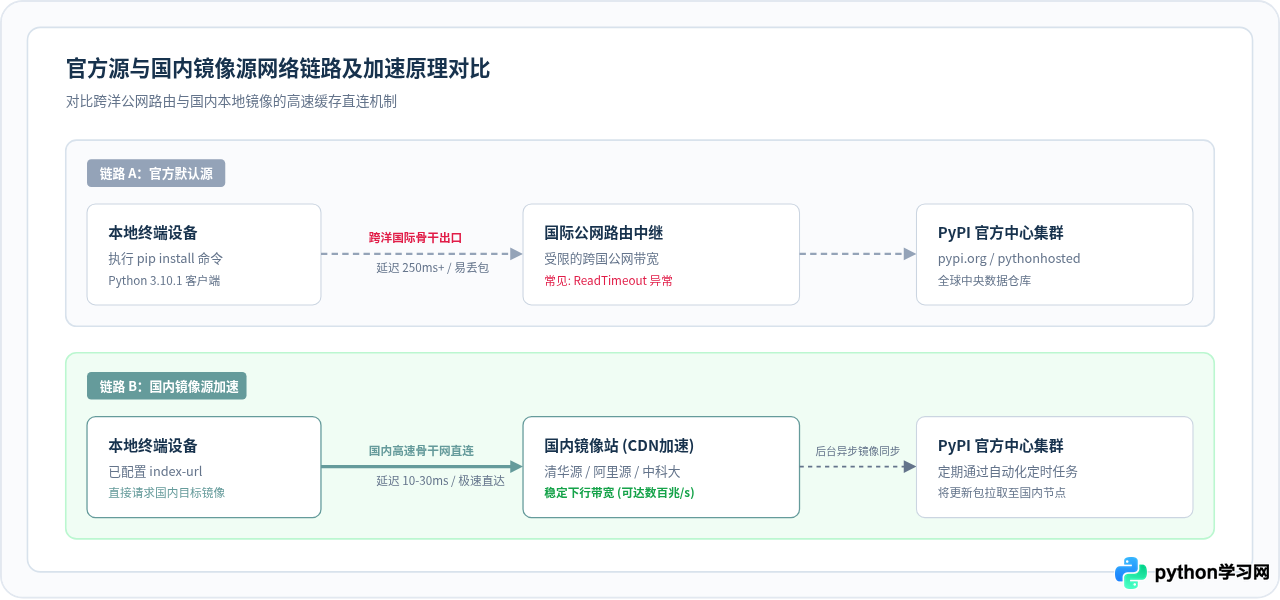Image resolution: width=1280 pixels, height=600 pixels.
Task: Select the 受限的跨国公网带宽 line
Action: (x=602, y=258)
